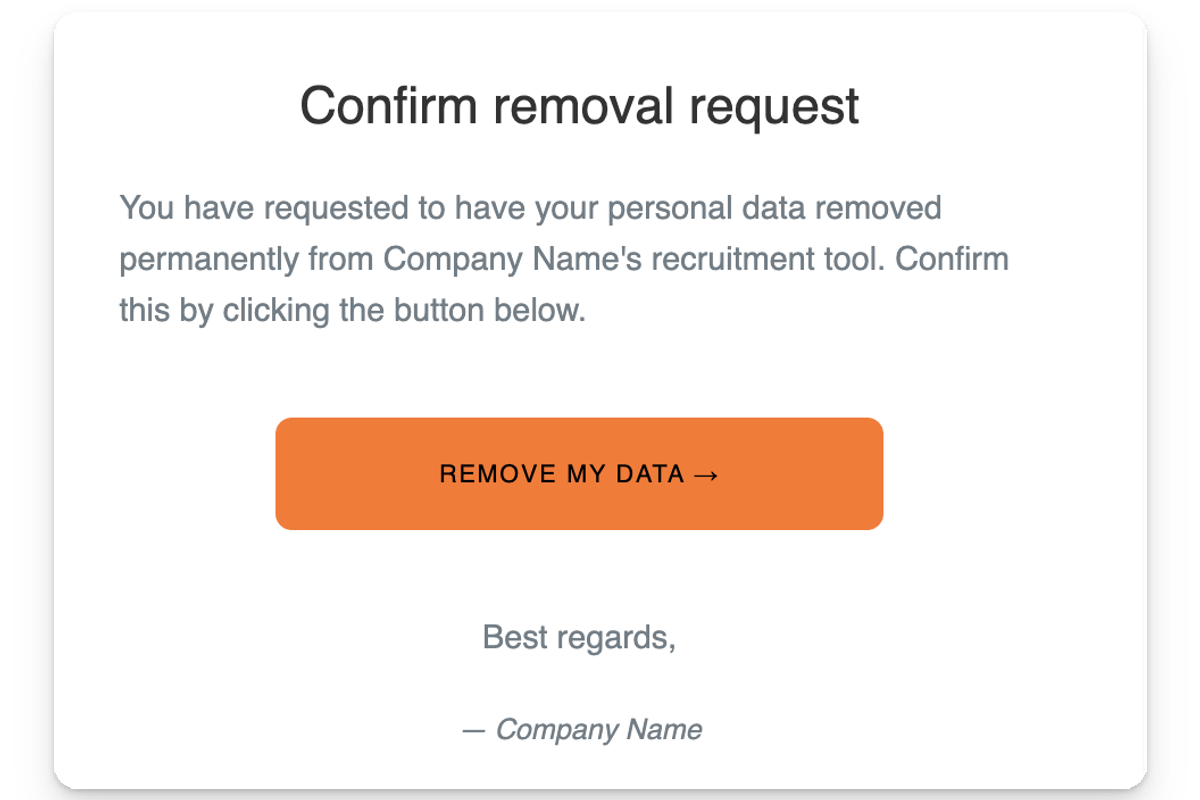Click the italic — Company Name signature
Viewport: 1200px width, 800px height.
(582, 729)
